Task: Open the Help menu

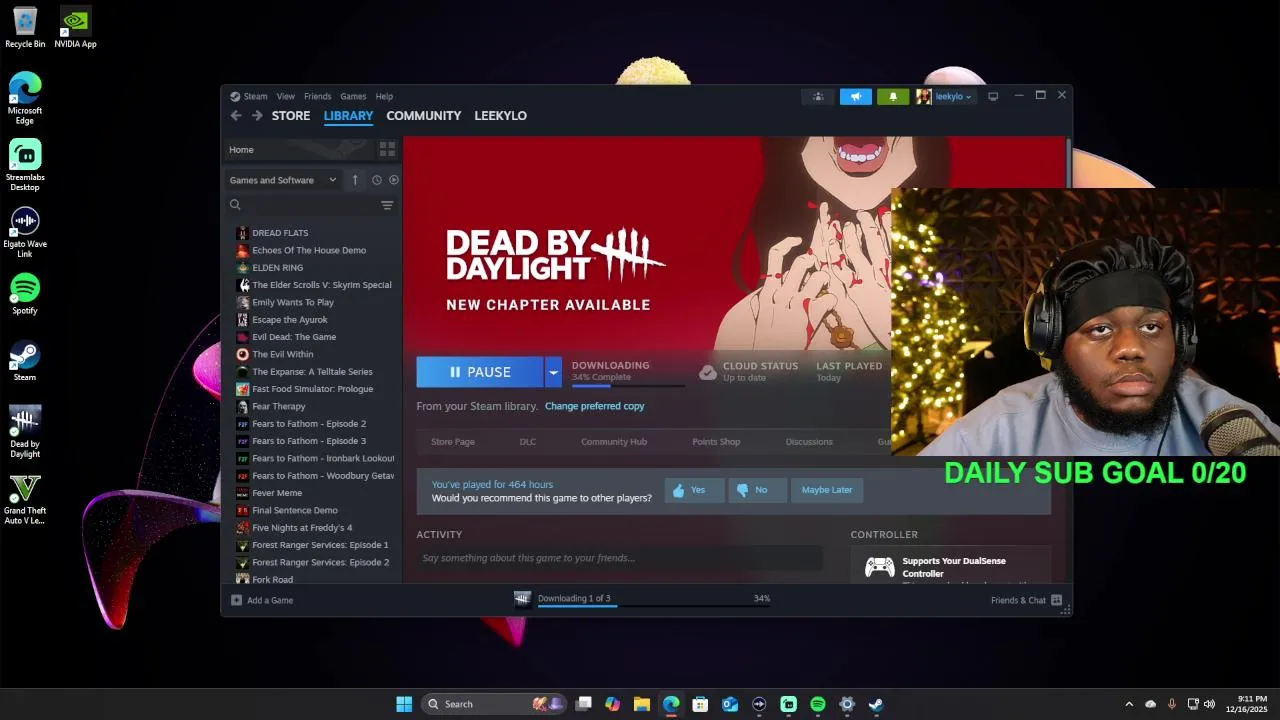Action: 384,97
